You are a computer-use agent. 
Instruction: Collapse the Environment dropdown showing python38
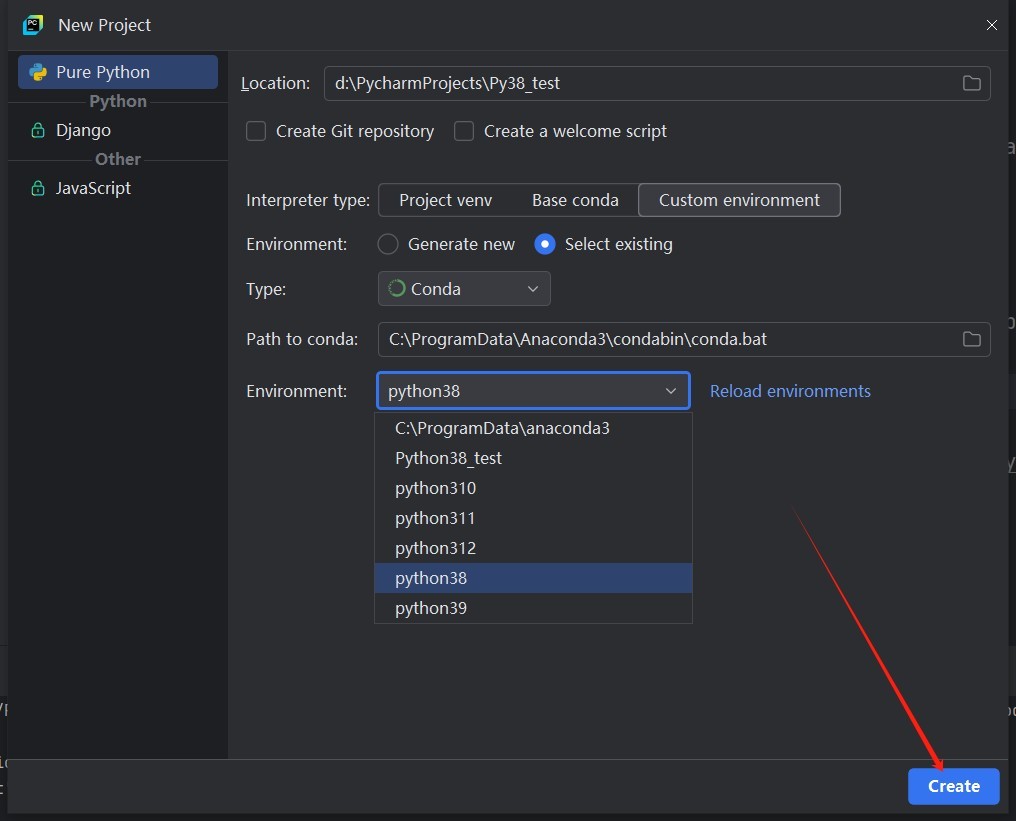[x=670, y=391]
